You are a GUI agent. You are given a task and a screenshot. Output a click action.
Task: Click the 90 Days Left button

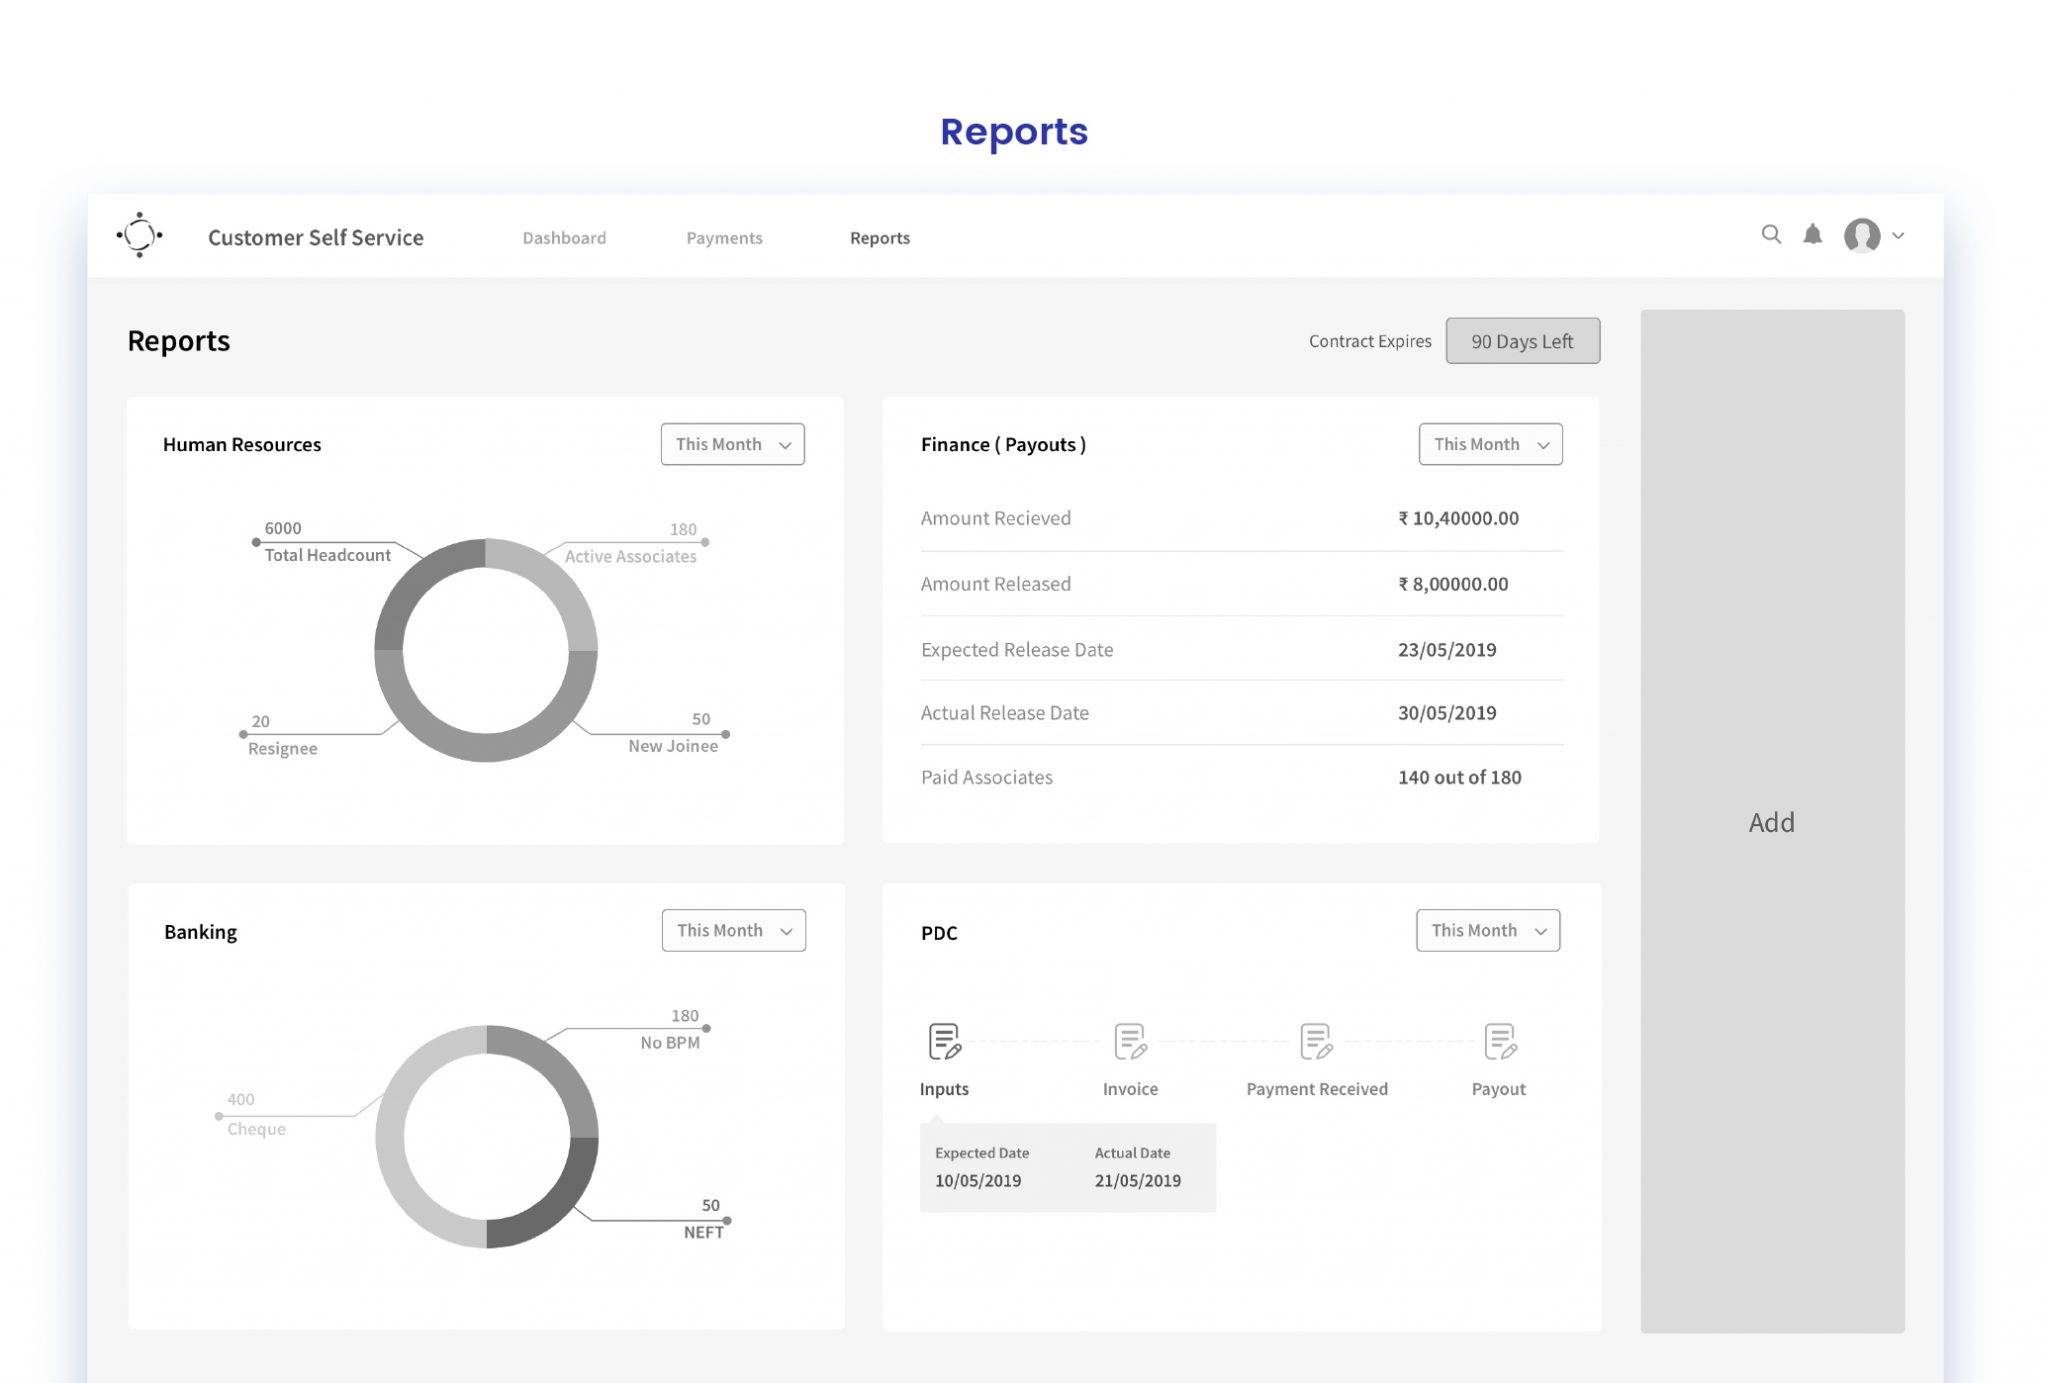1522,341
